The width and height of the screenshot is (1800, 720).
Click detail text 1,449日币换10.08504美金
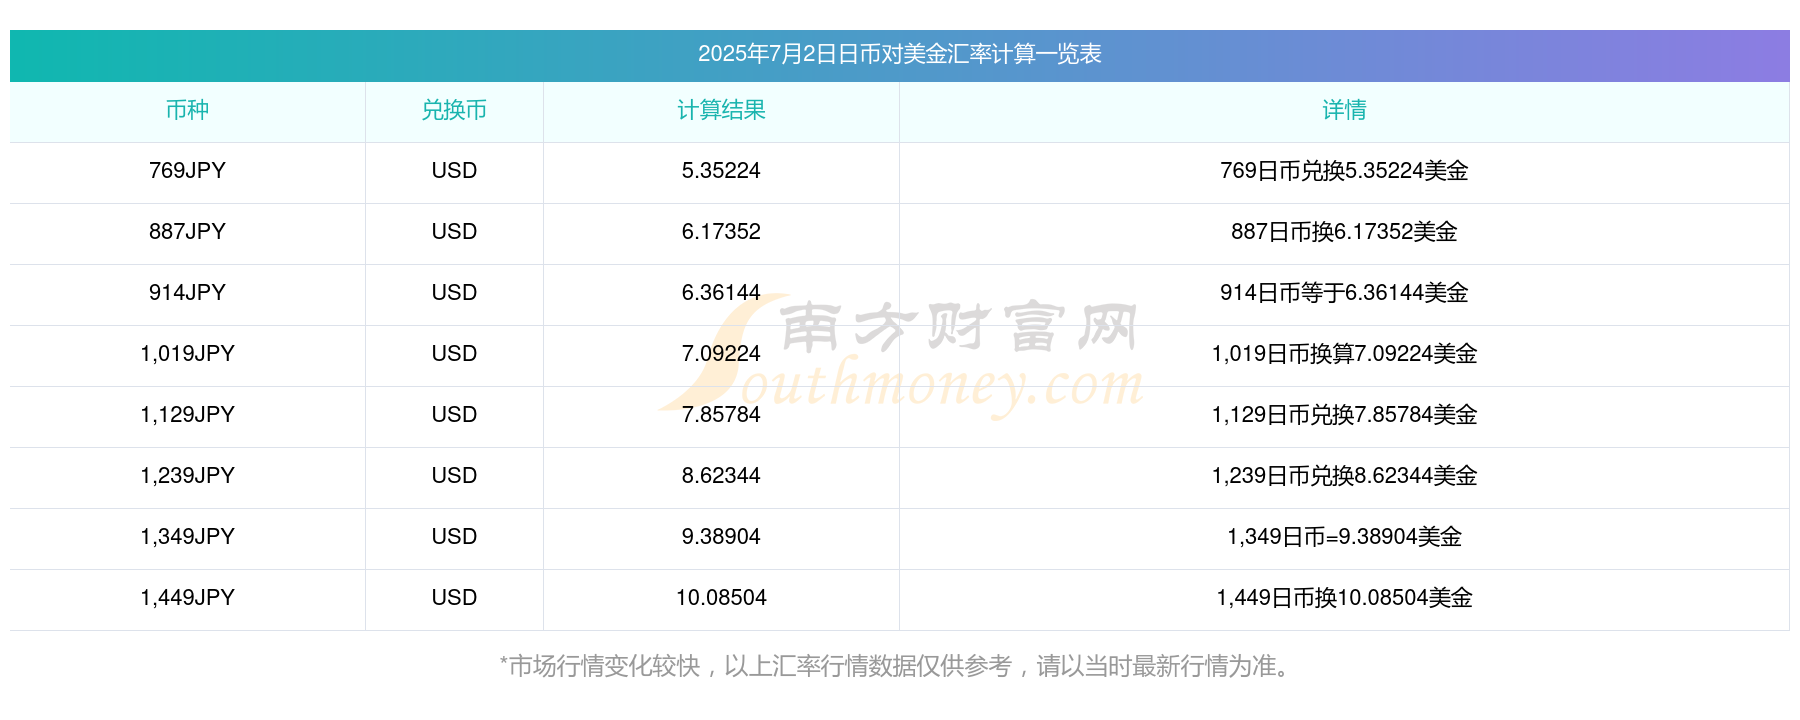1344,598
